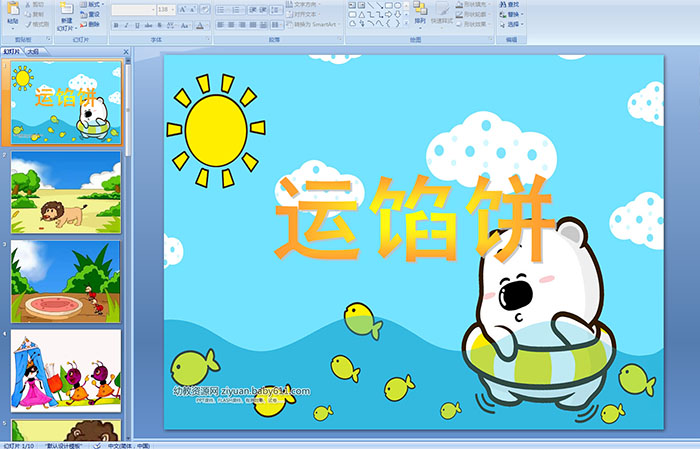Toggle Italic formatting
This screenshot has height=449, width=700.
coord(127,25)
